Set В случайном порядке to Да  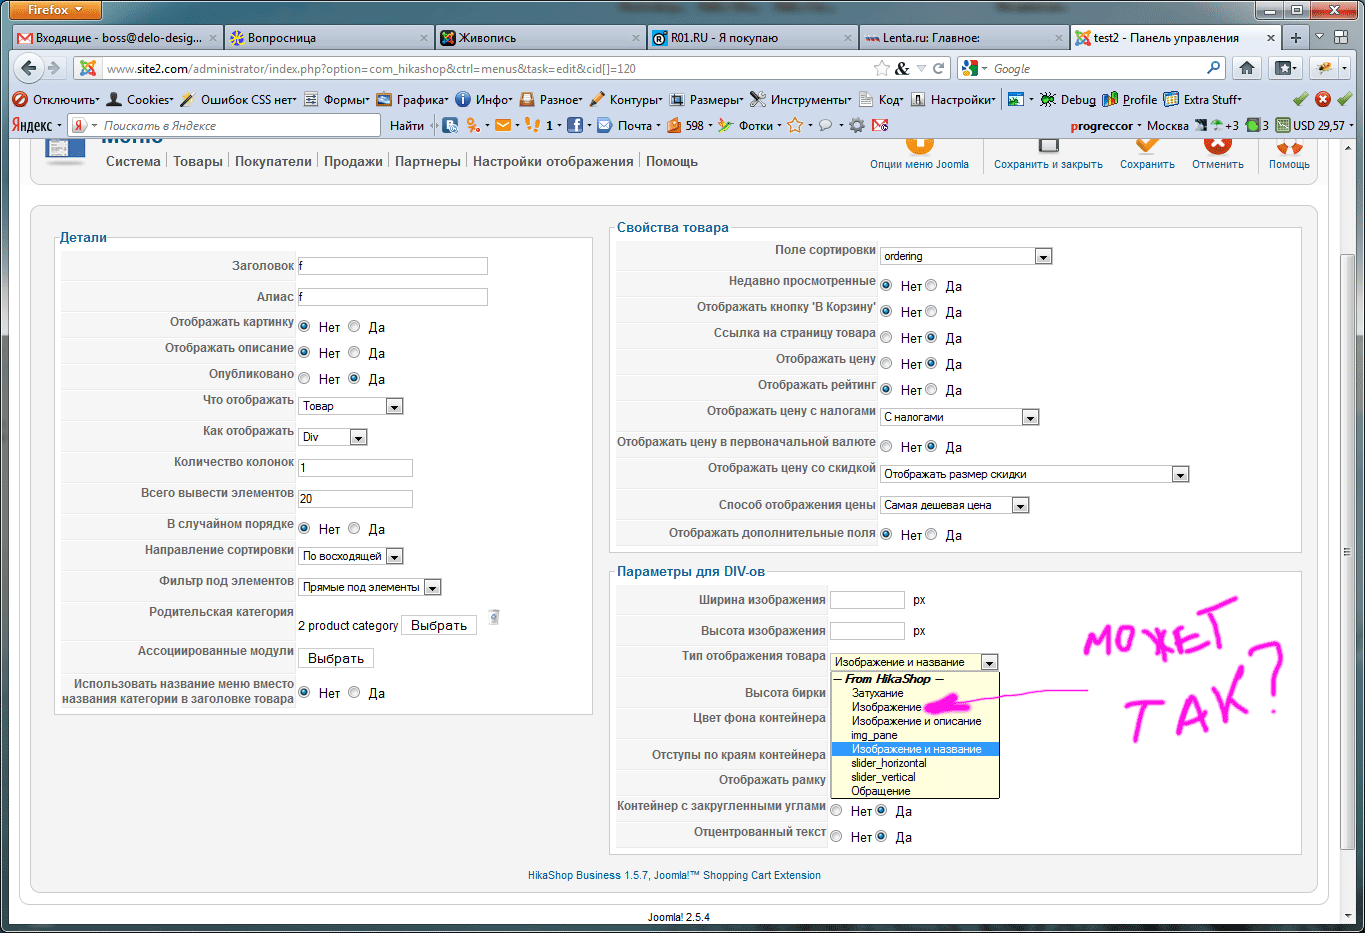coord(354,528)
